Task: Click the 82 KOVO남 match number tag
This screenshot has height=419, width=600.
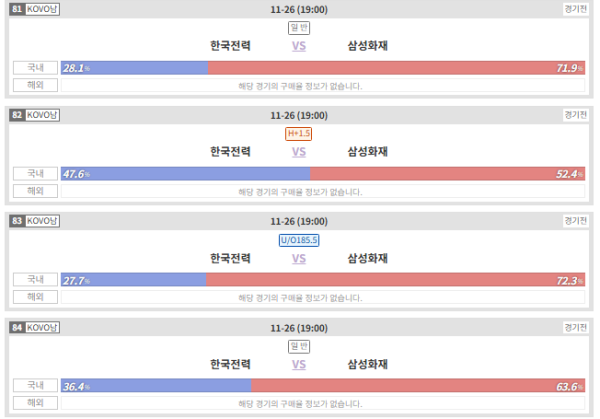Action: [34, 115]
